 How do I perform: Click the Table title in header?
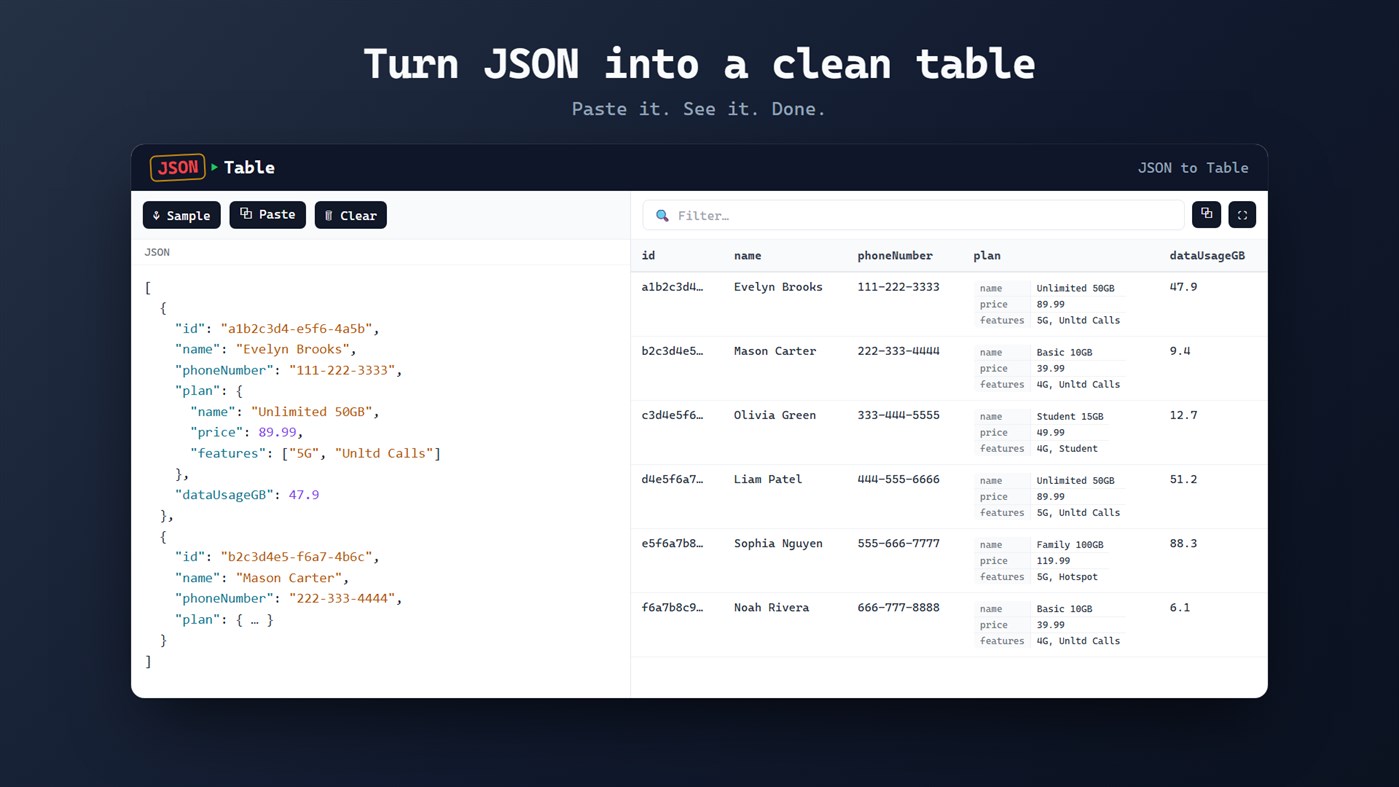tap(249, 167)
